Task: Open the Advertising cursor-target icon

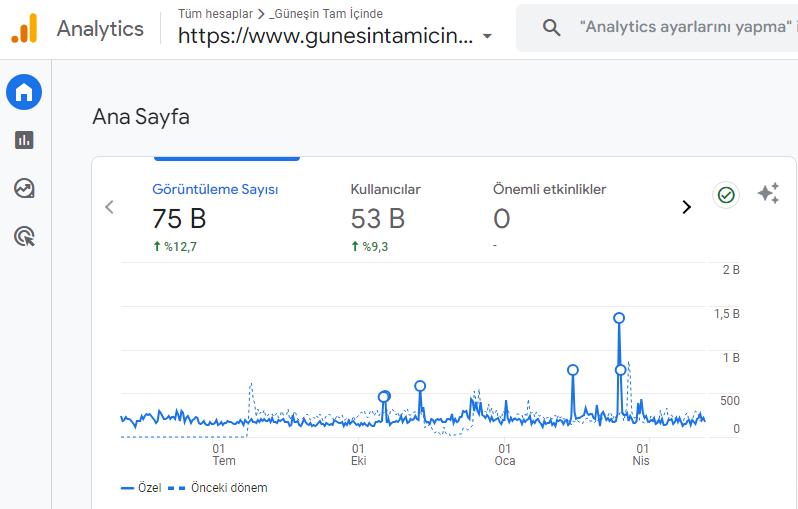Action: (24, 237)
